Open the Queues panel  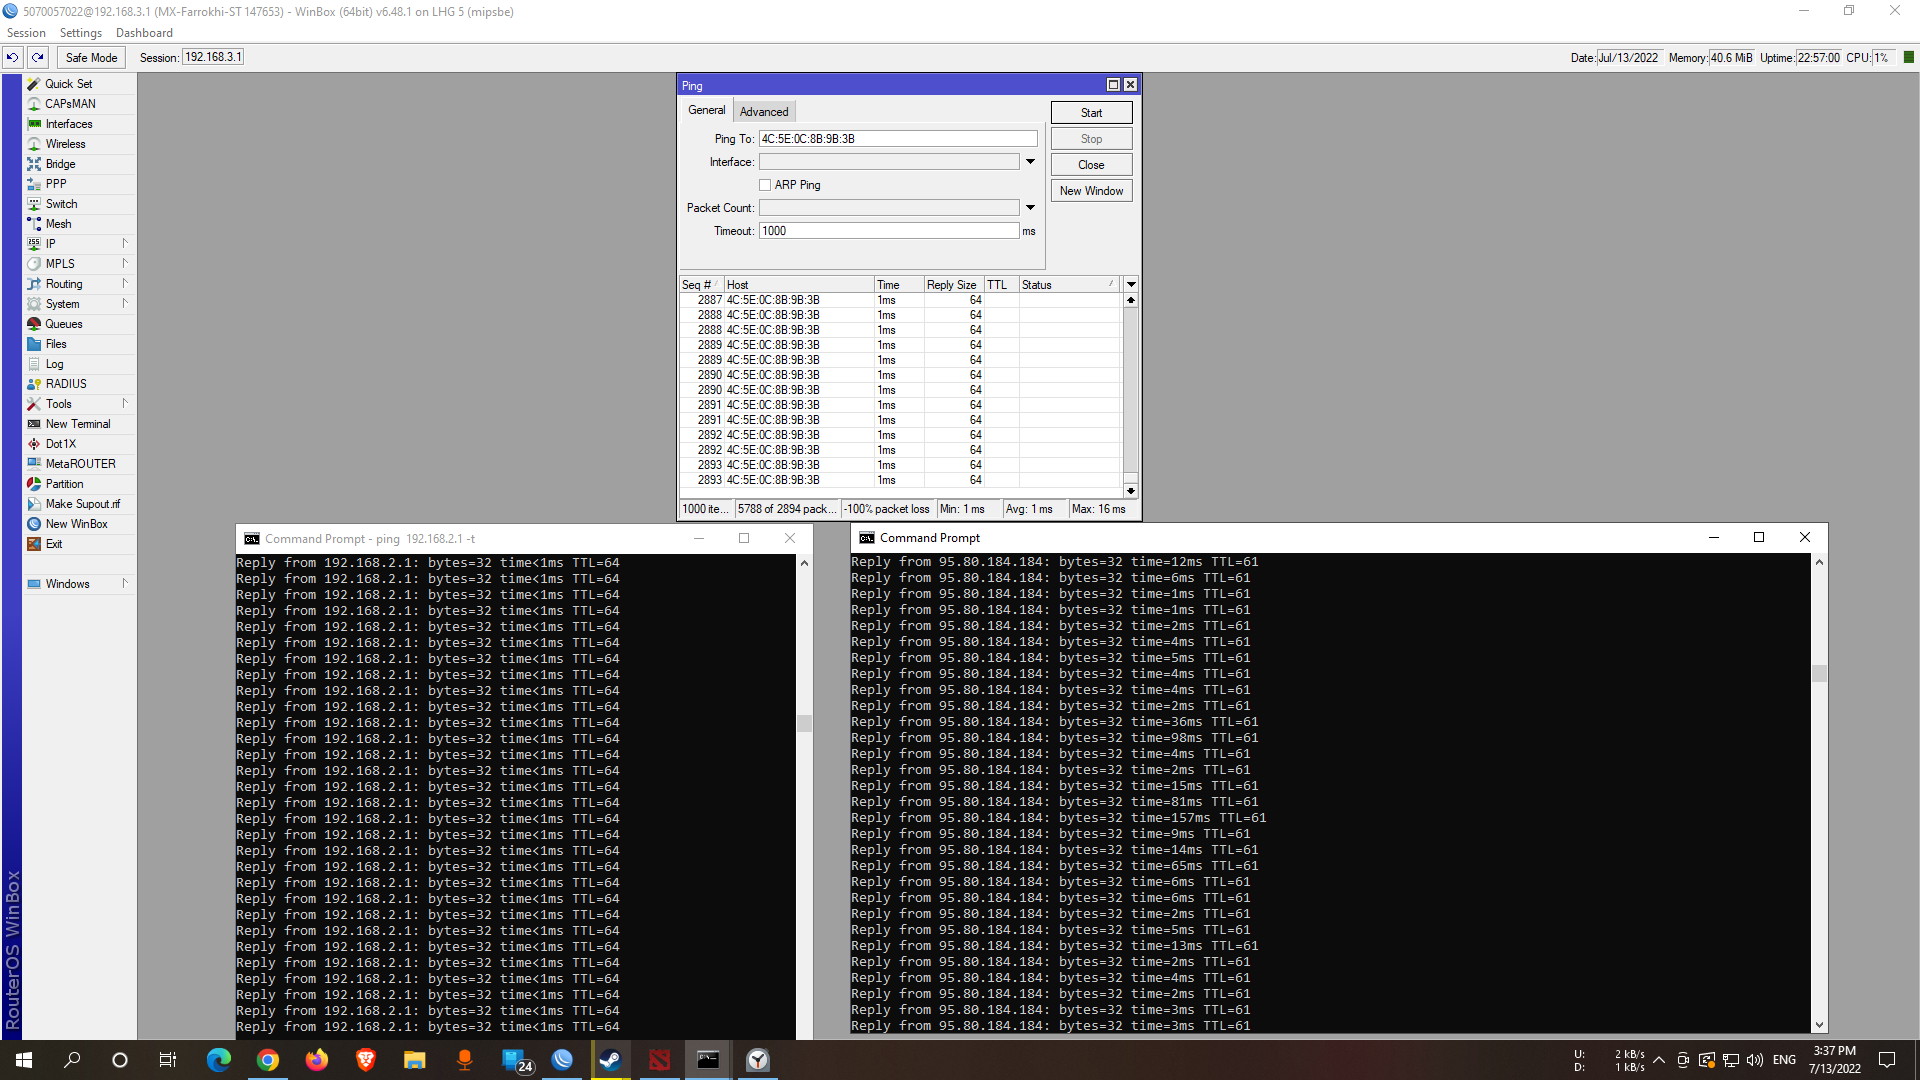pyautogui.click(x=64, y=323)
